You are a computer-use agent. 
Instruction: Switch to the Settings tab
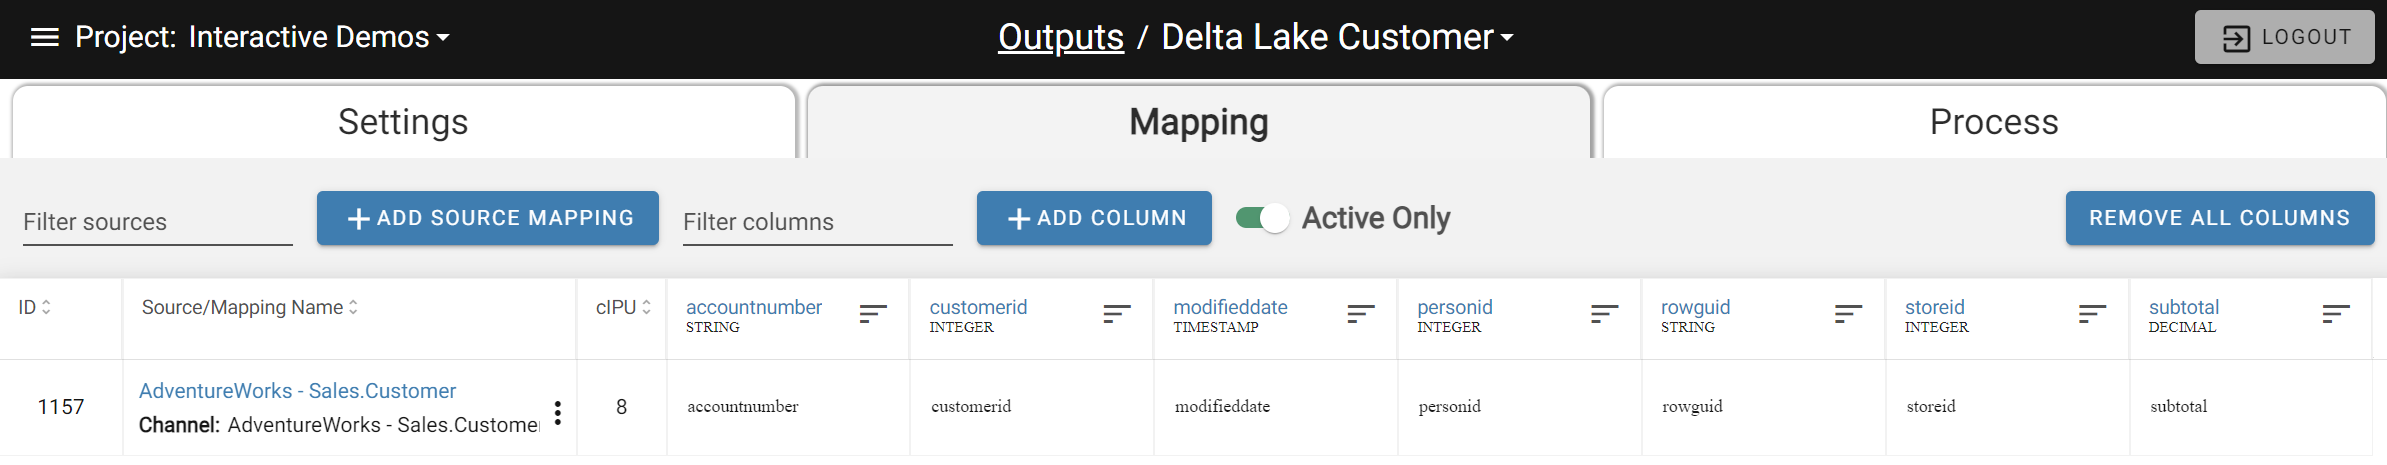point(404,122)
